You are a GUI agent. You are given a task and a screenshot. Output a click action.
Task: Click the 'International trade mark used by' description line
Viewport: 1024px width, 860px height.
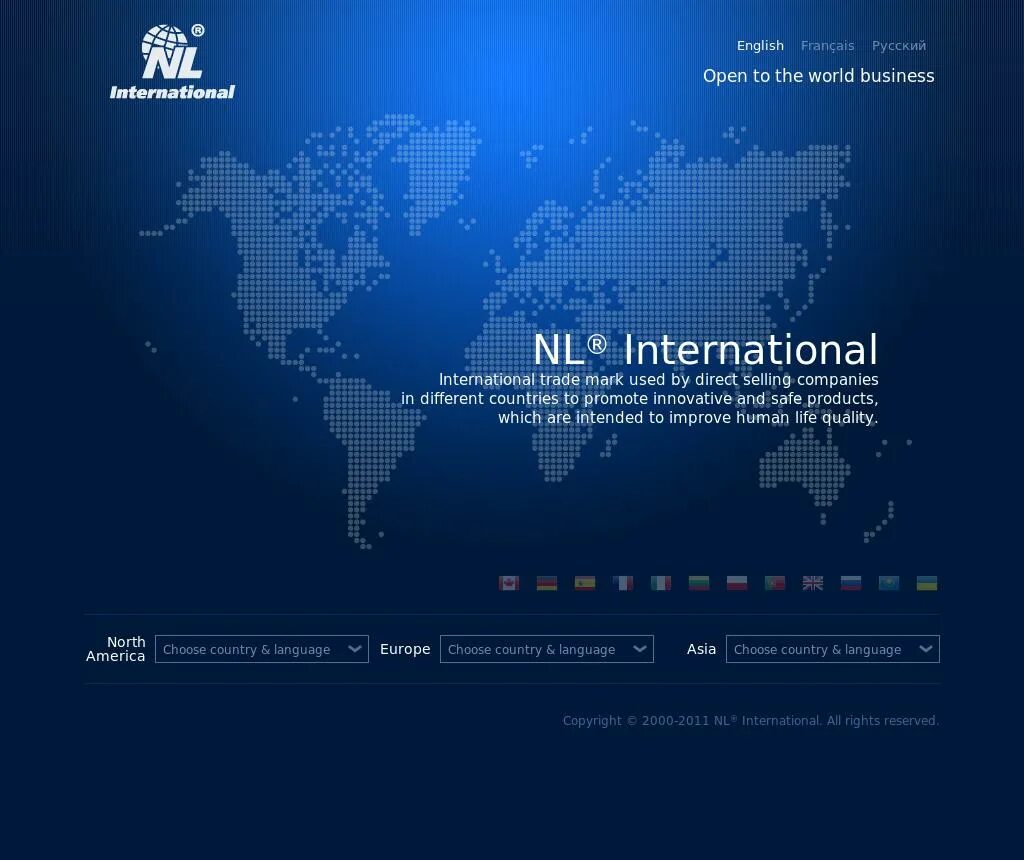click(x=658, y=379)
